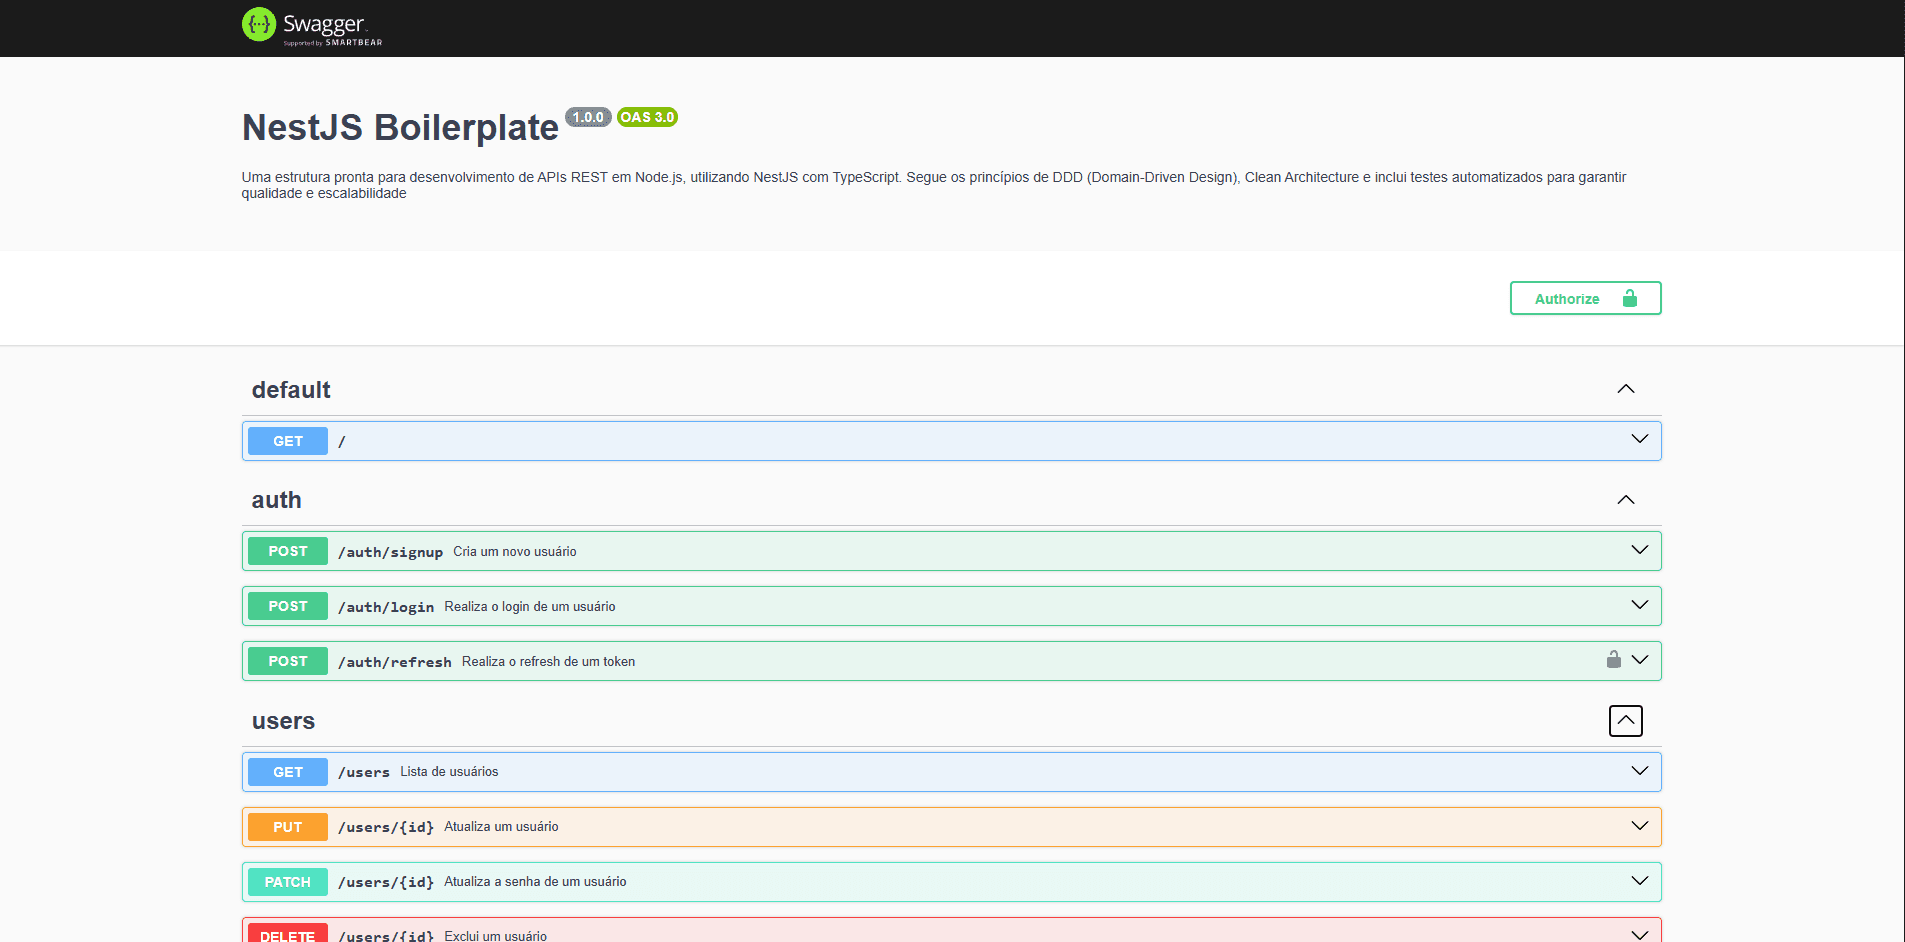
Task: Expand the PATCH /users/{id} operation
Action: [1638, 881]
